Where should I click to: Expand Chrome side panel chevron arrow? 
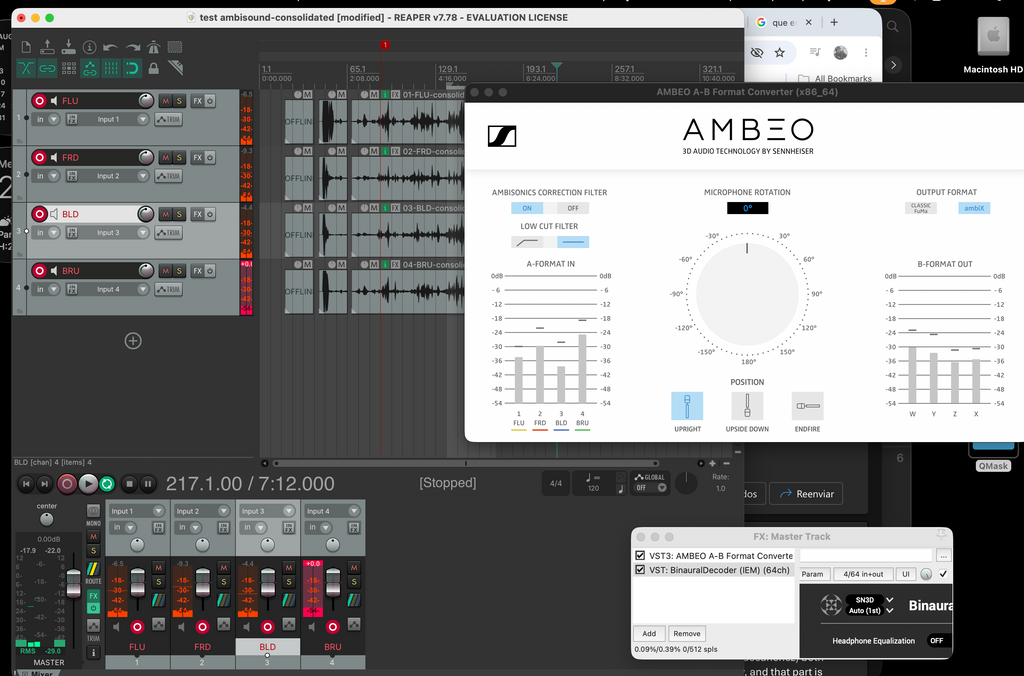point(893,65)
